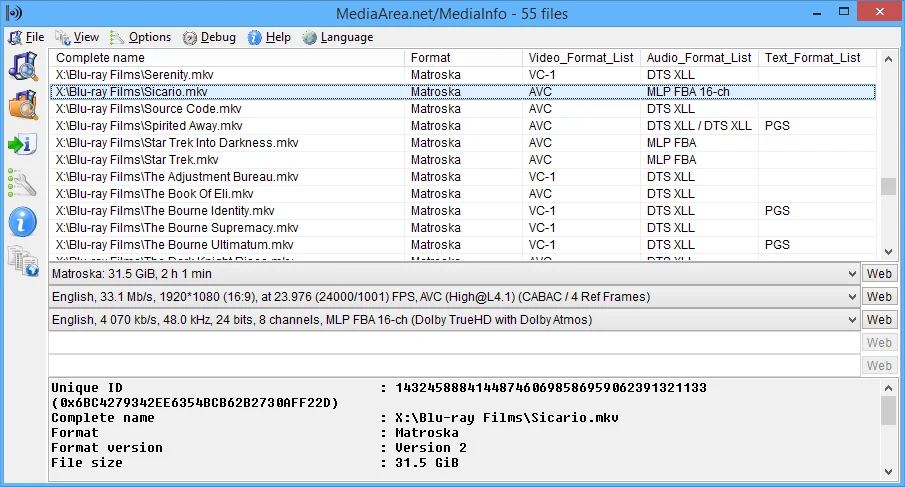905x487 pixels.
Task: Click the blue About info sidebar icon
Action: pos(23,222)
